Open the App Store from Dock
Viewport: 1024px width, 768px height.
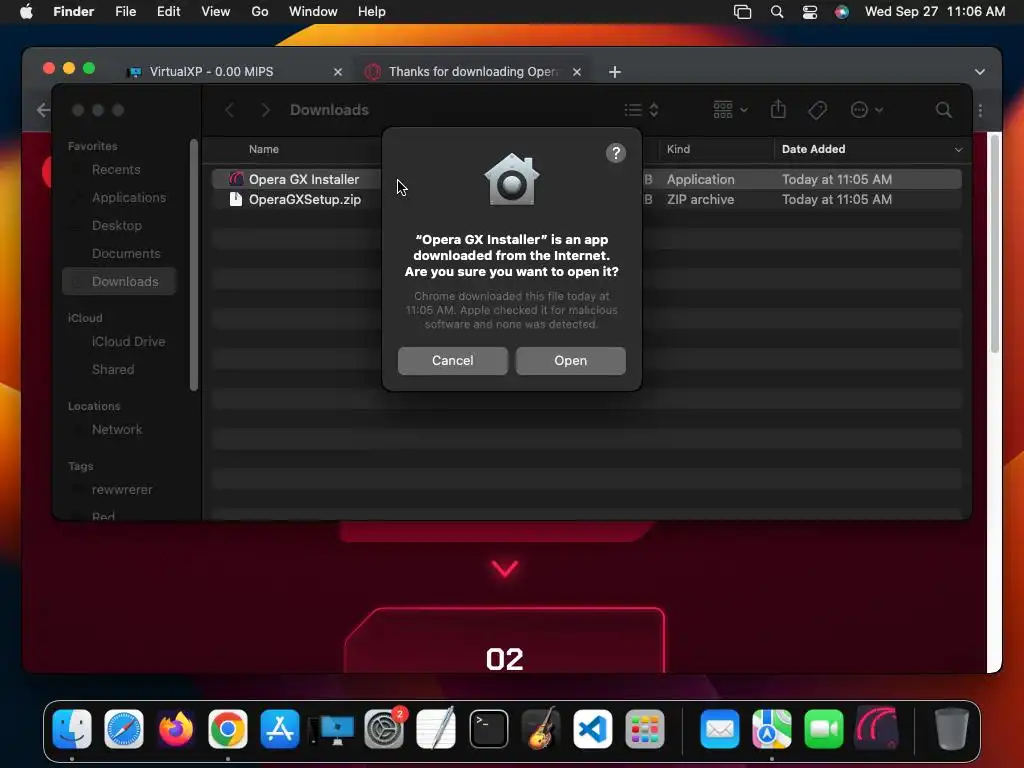280,728
